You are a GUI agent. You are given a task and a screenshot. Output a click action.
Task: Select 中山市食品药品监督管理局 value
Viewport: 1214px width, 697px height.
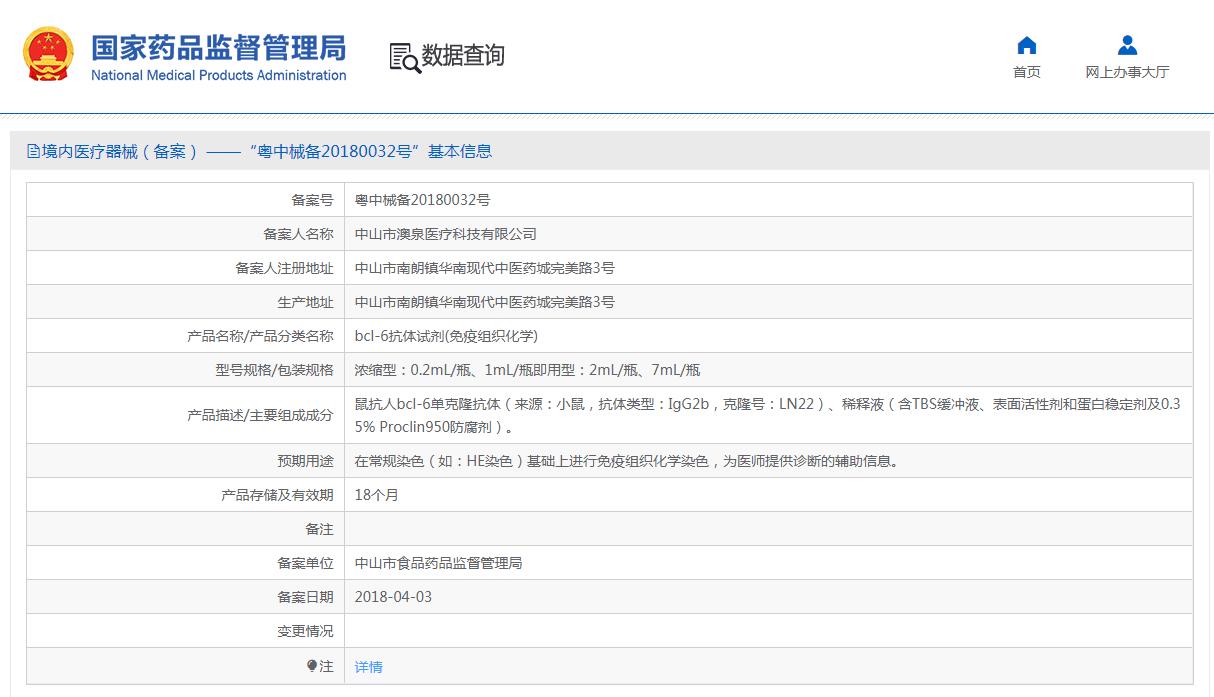coord(439,563)
